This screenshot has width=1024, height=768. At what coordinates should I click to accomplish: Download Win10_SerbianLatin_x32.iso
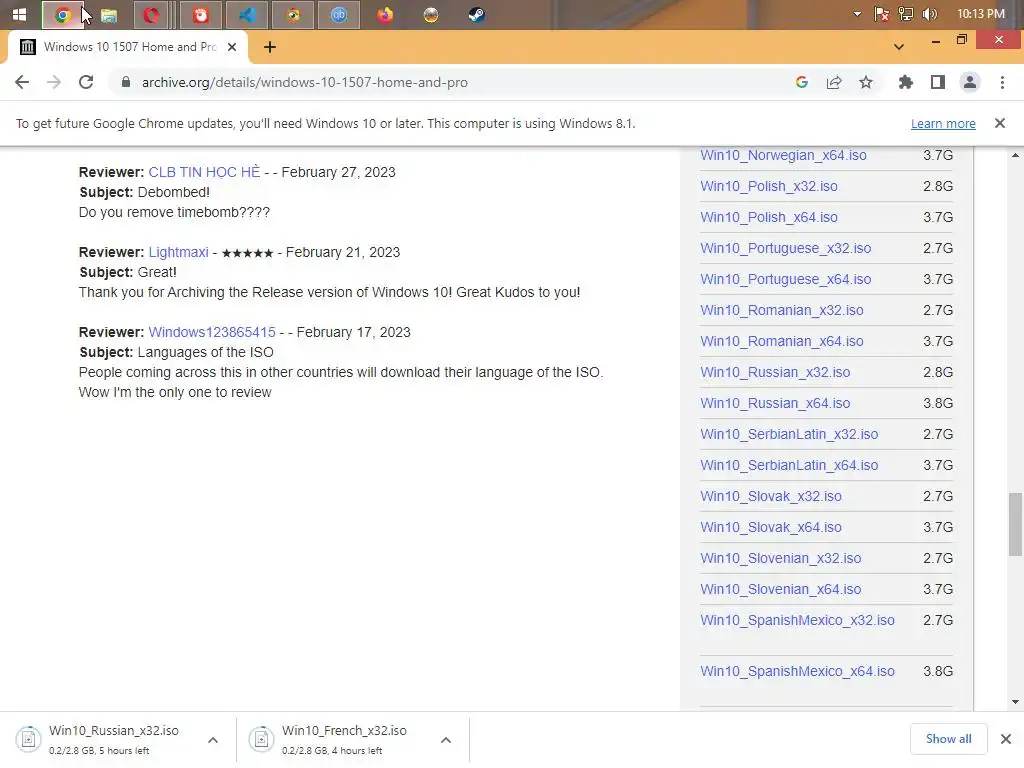click(789, 434)
